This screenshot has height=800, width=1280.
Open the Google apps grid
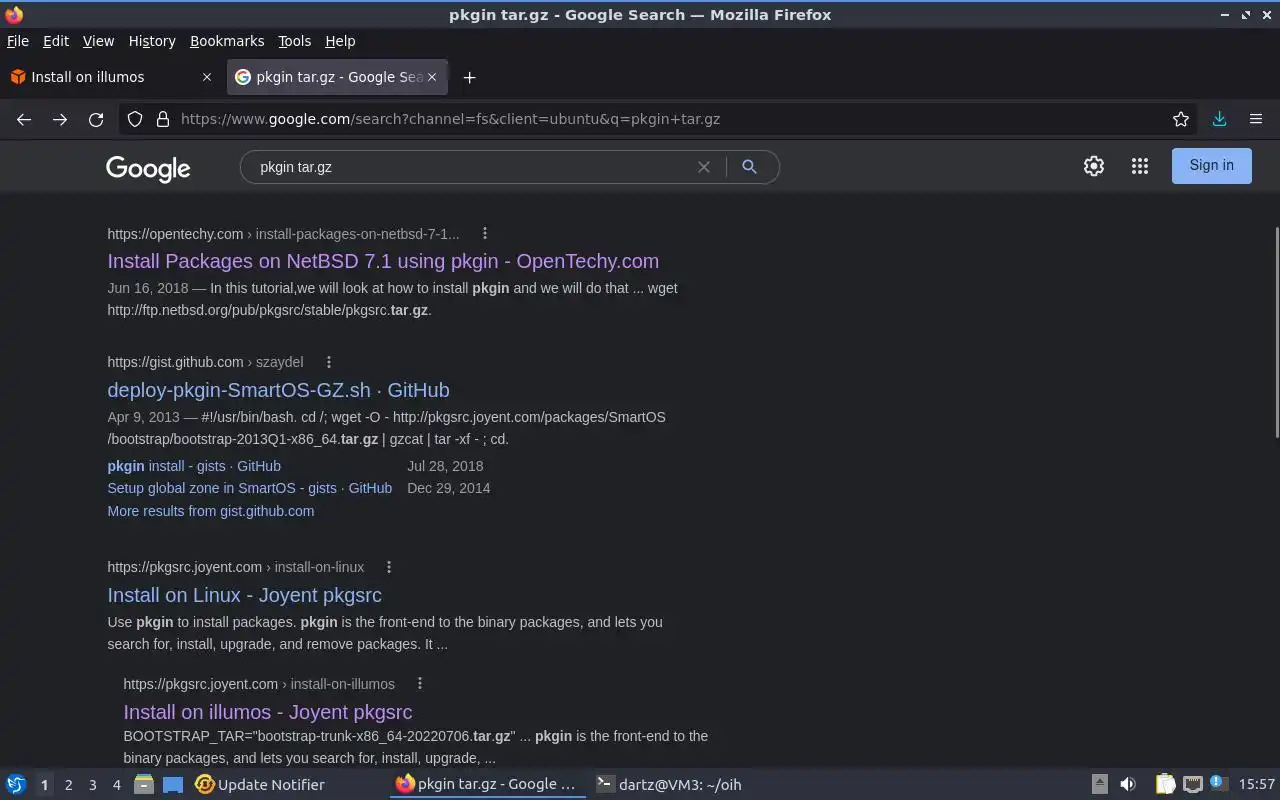(x=1140, y=166)
